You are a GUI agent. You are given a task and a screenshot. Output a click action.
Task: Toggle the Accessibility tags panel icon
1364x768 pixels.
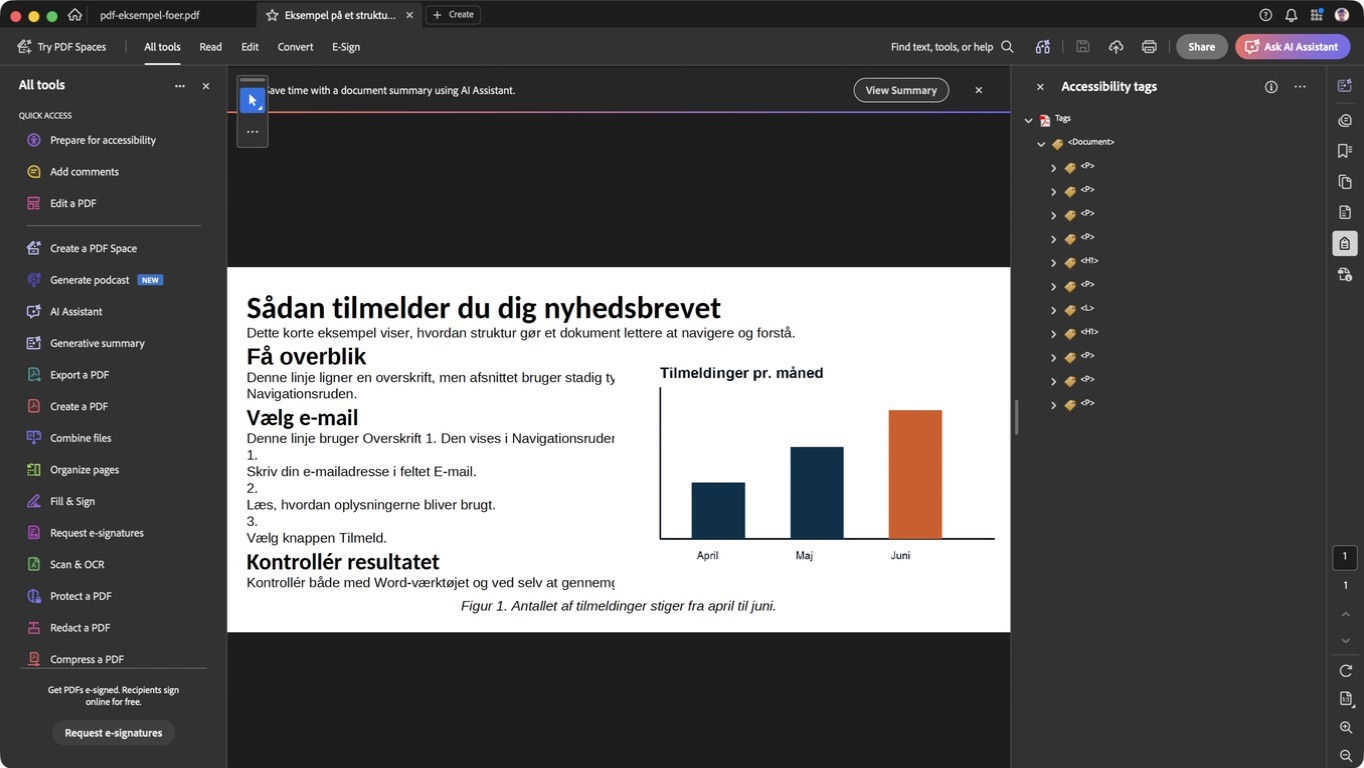1345,243
